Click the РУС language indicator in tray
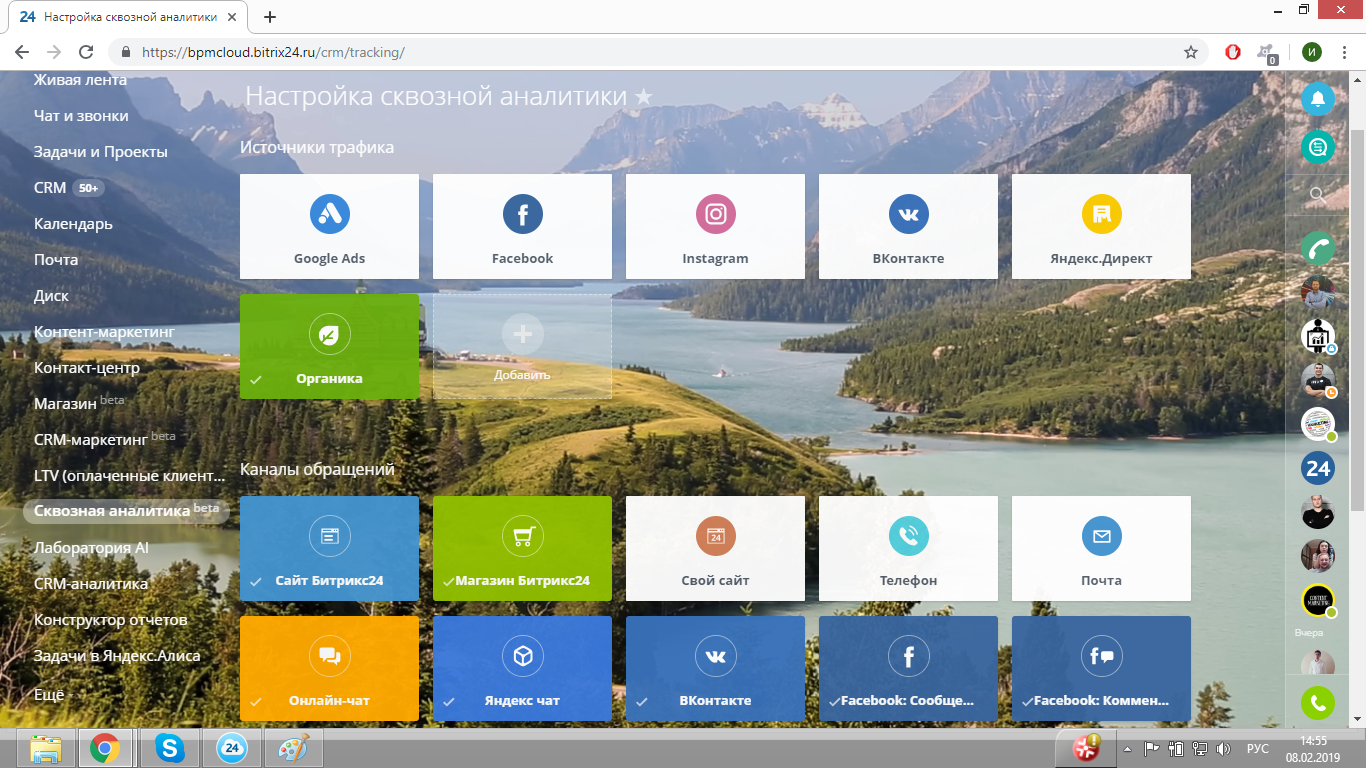Viewport: 1366px width, 768px height. (x=1257, y=748)
